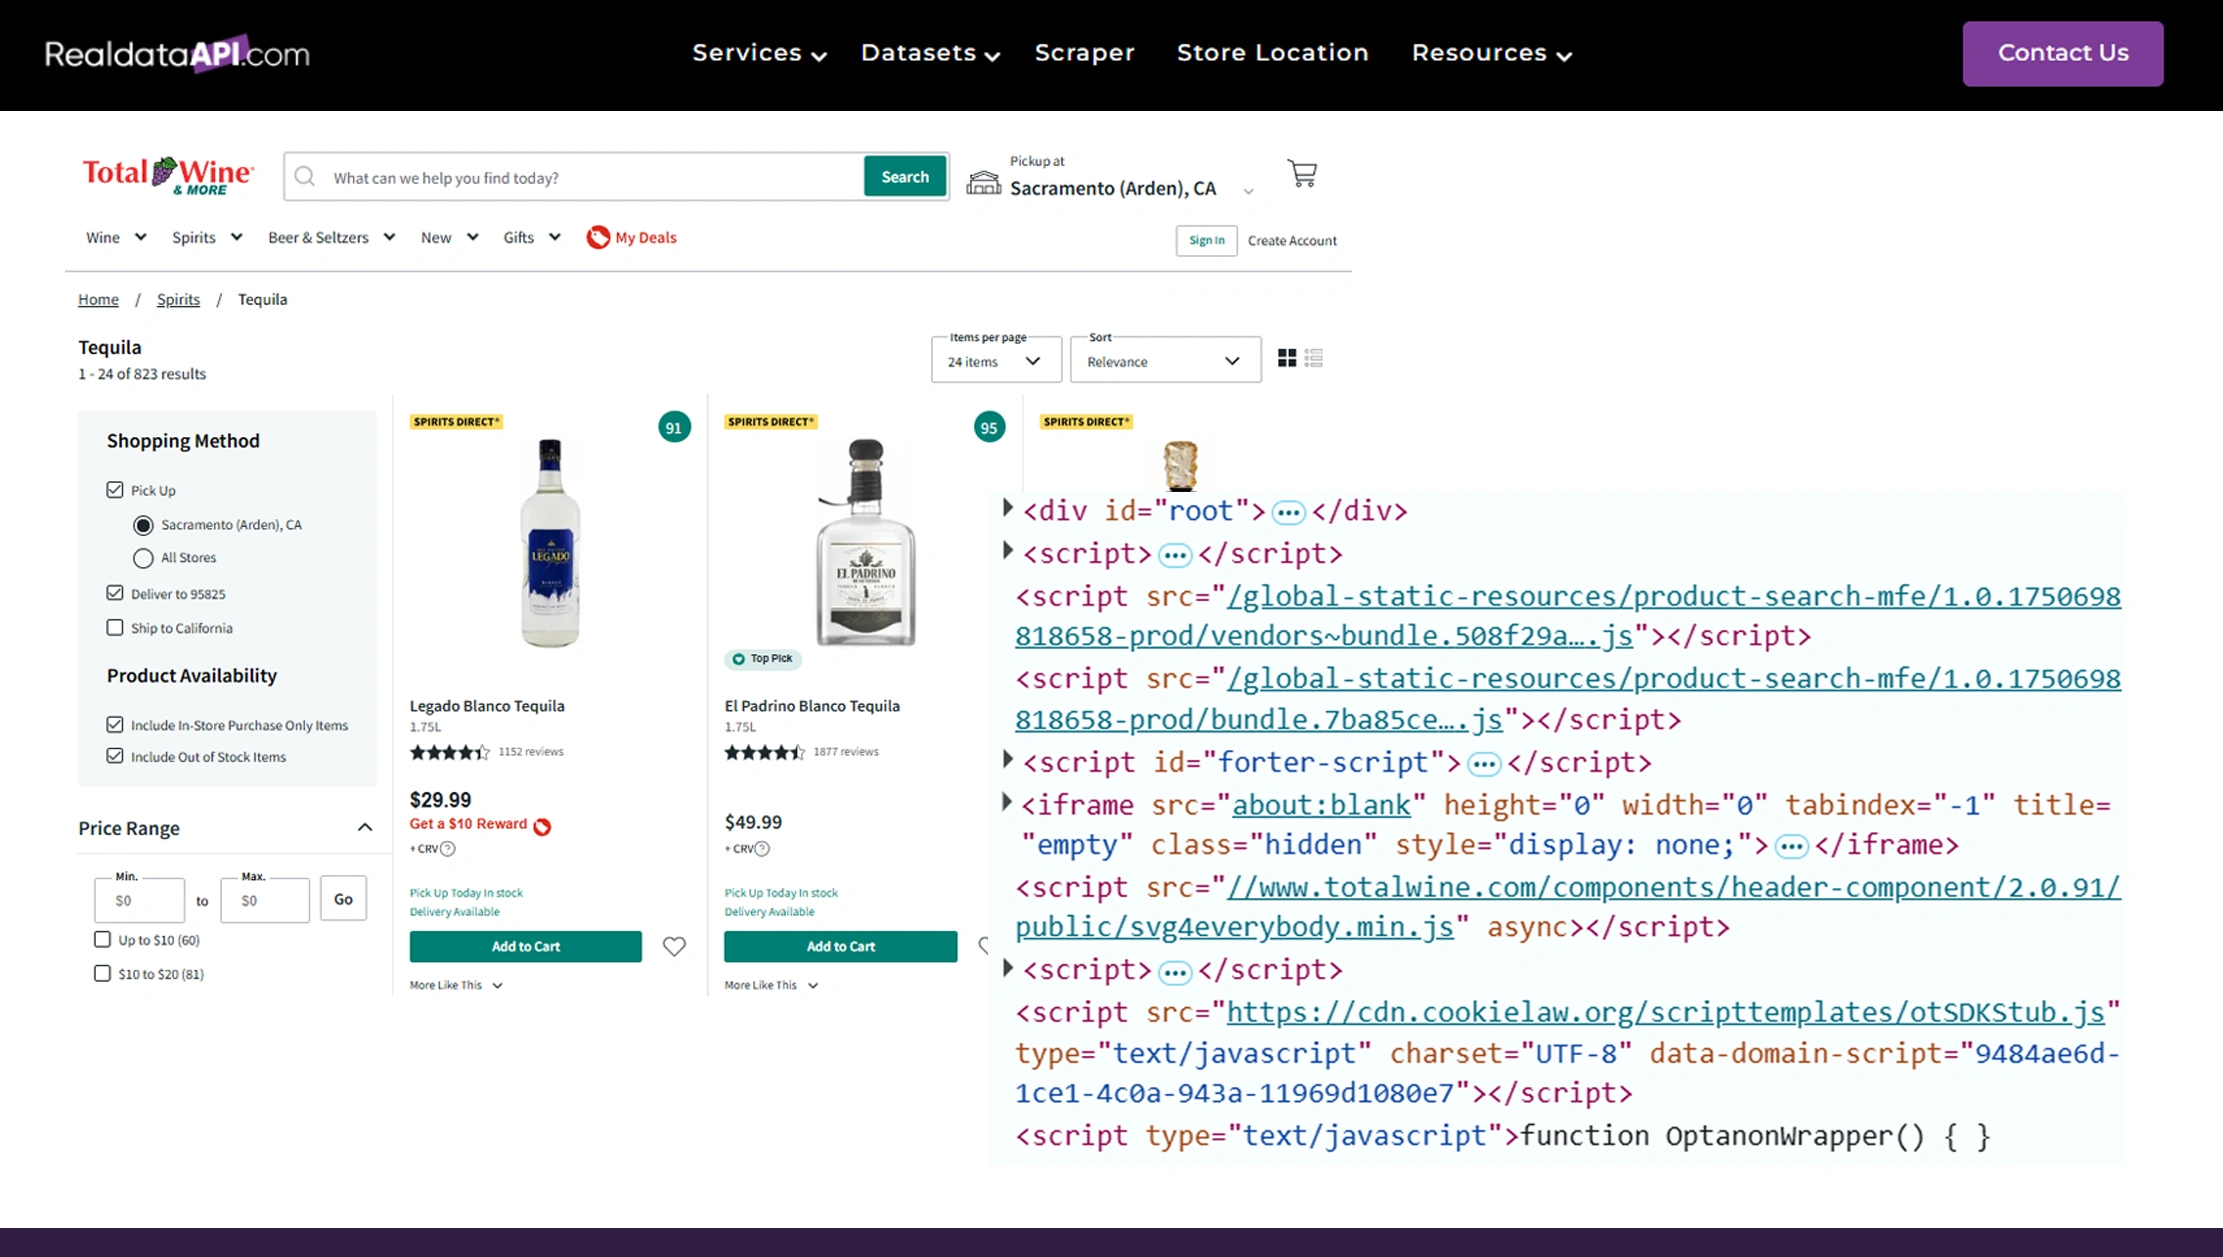
Task: Toggle the Pick Up checkbox
Action: (115, 490)
